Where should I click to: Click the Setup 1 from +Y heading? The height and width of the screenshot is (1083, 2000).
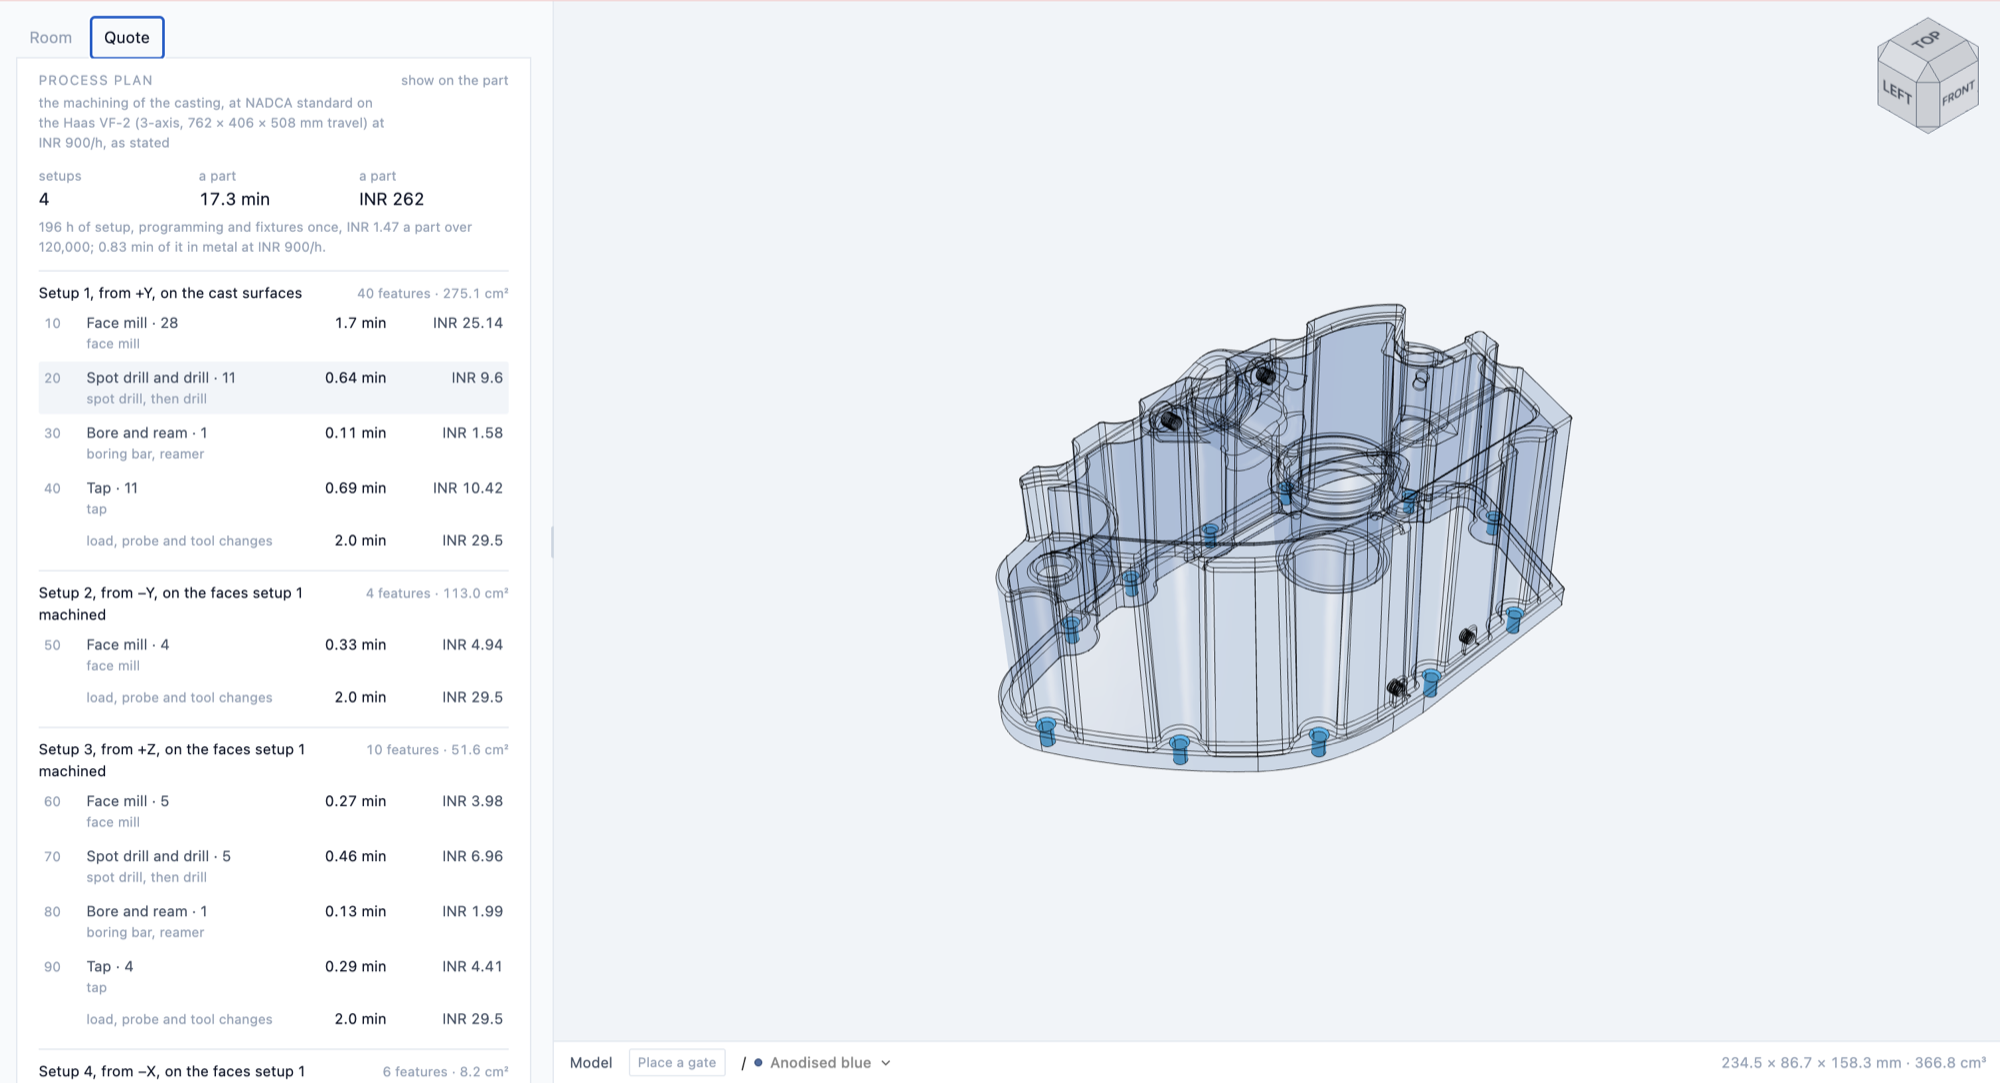pyautogui.click(x=170, y=293)
